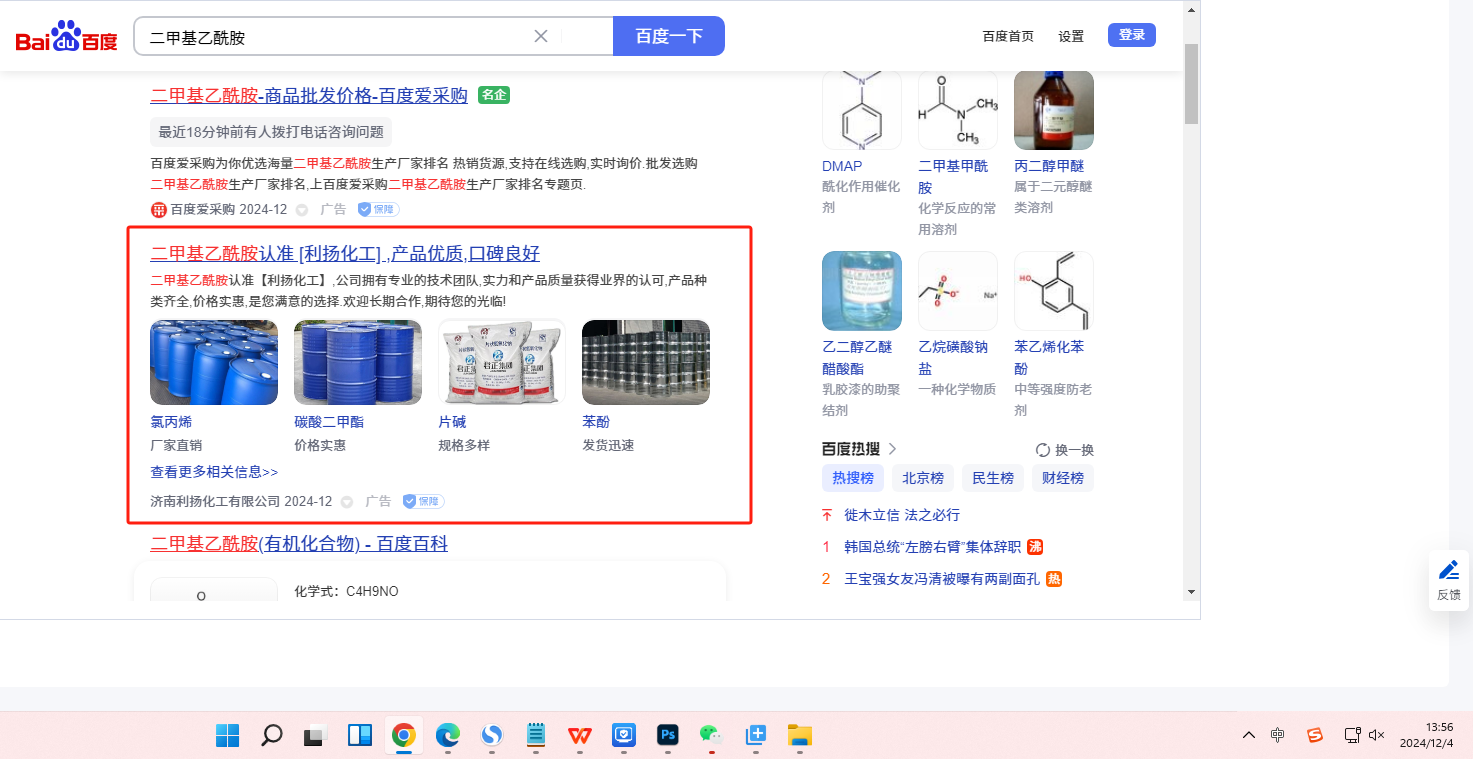1473x759 pixels.
Task: Open the blue plus-square app on the taskbar
Action: [755, 736]
